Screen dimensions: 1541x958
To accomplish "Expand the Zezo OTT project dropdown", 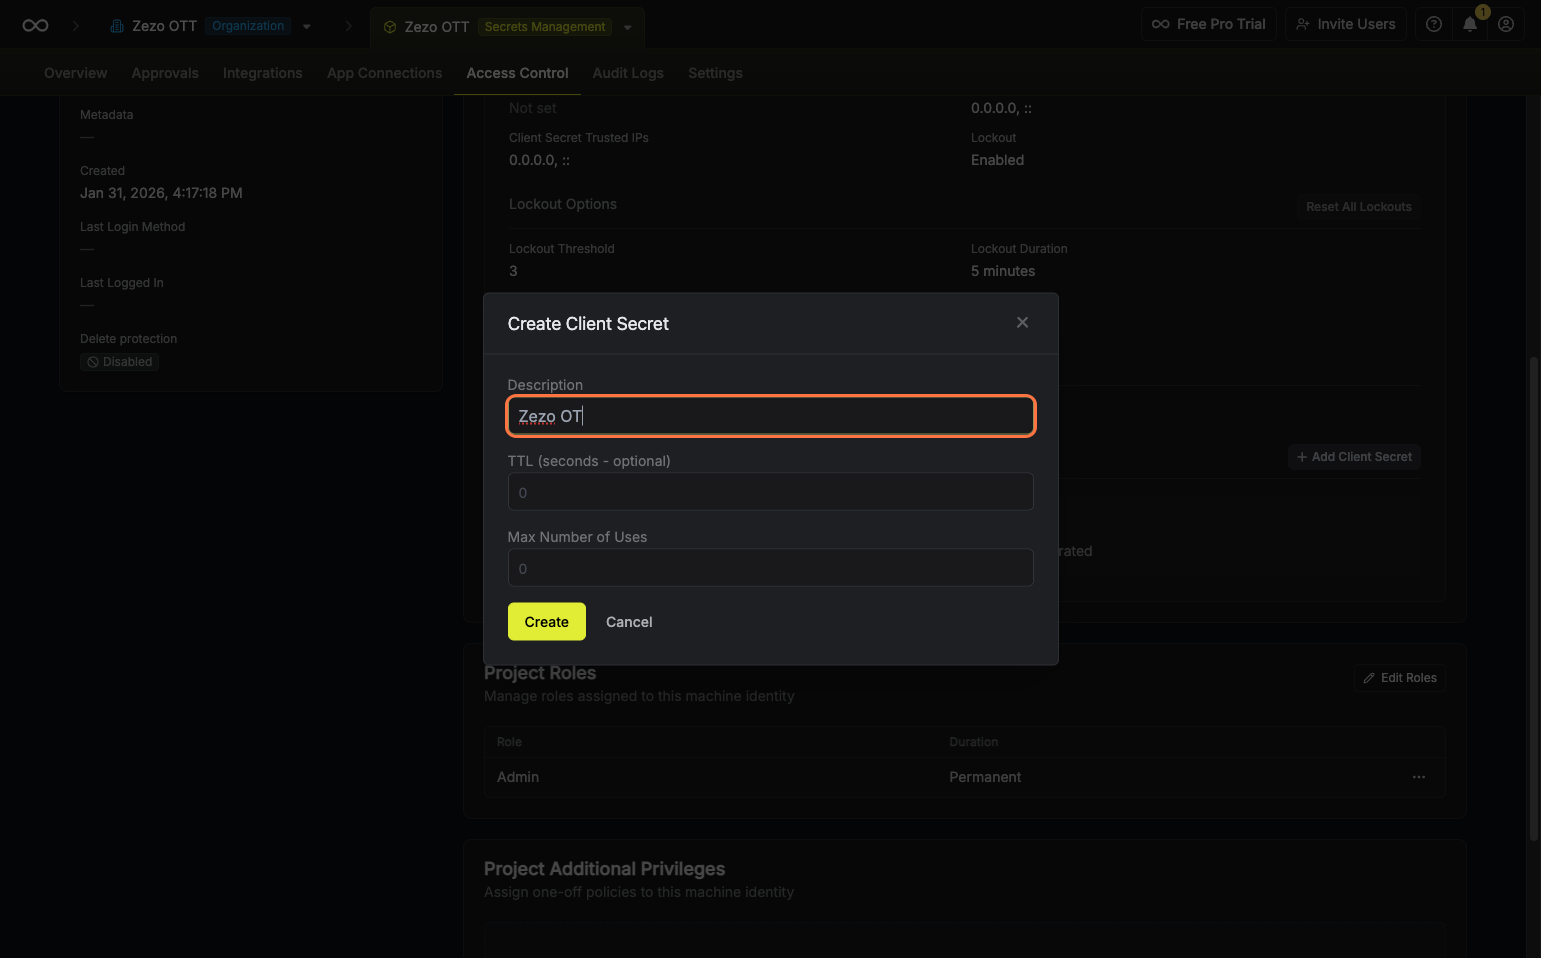I will click(x=628, y=28).
